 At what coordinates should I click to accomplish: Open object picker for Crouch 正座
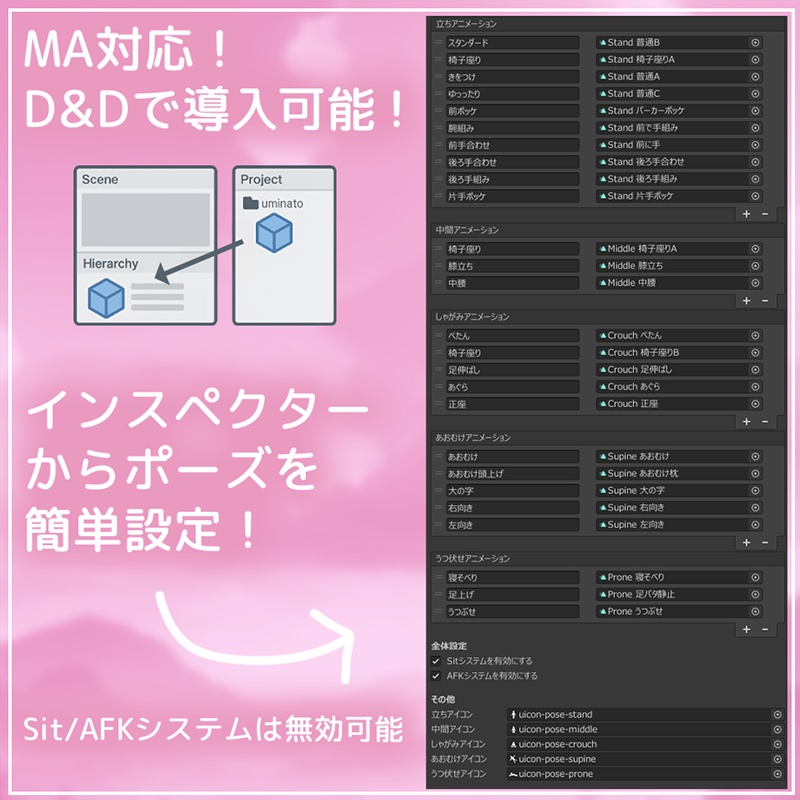755,404
